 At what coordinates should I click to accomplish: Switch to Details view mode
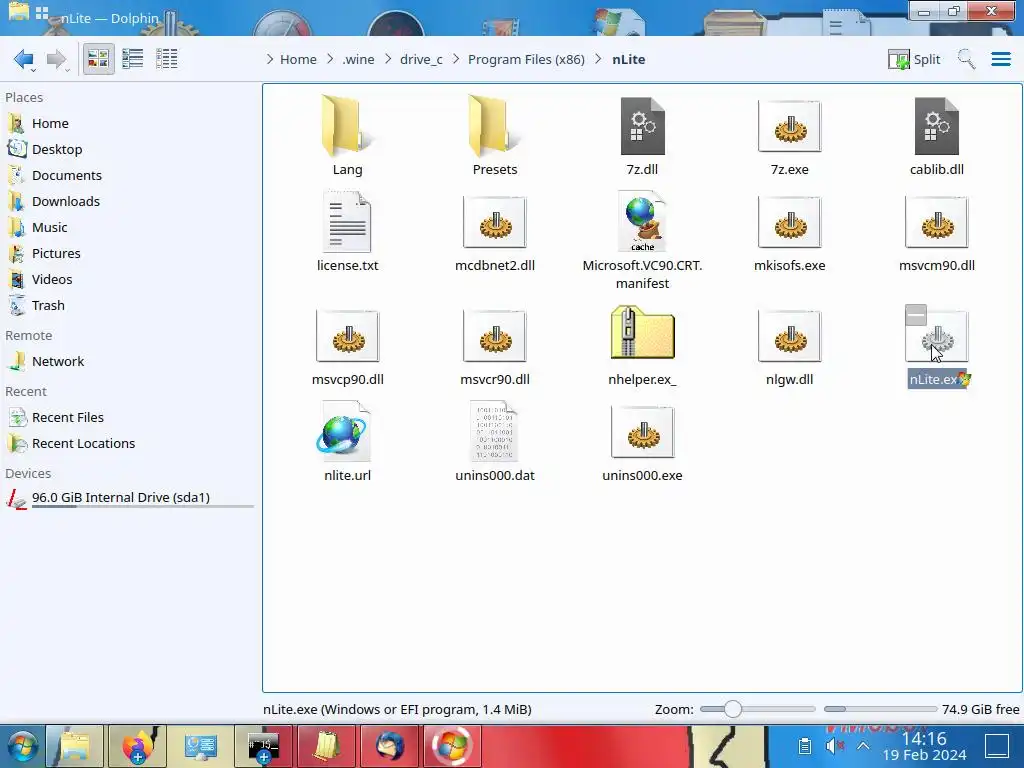click(167, 59)
